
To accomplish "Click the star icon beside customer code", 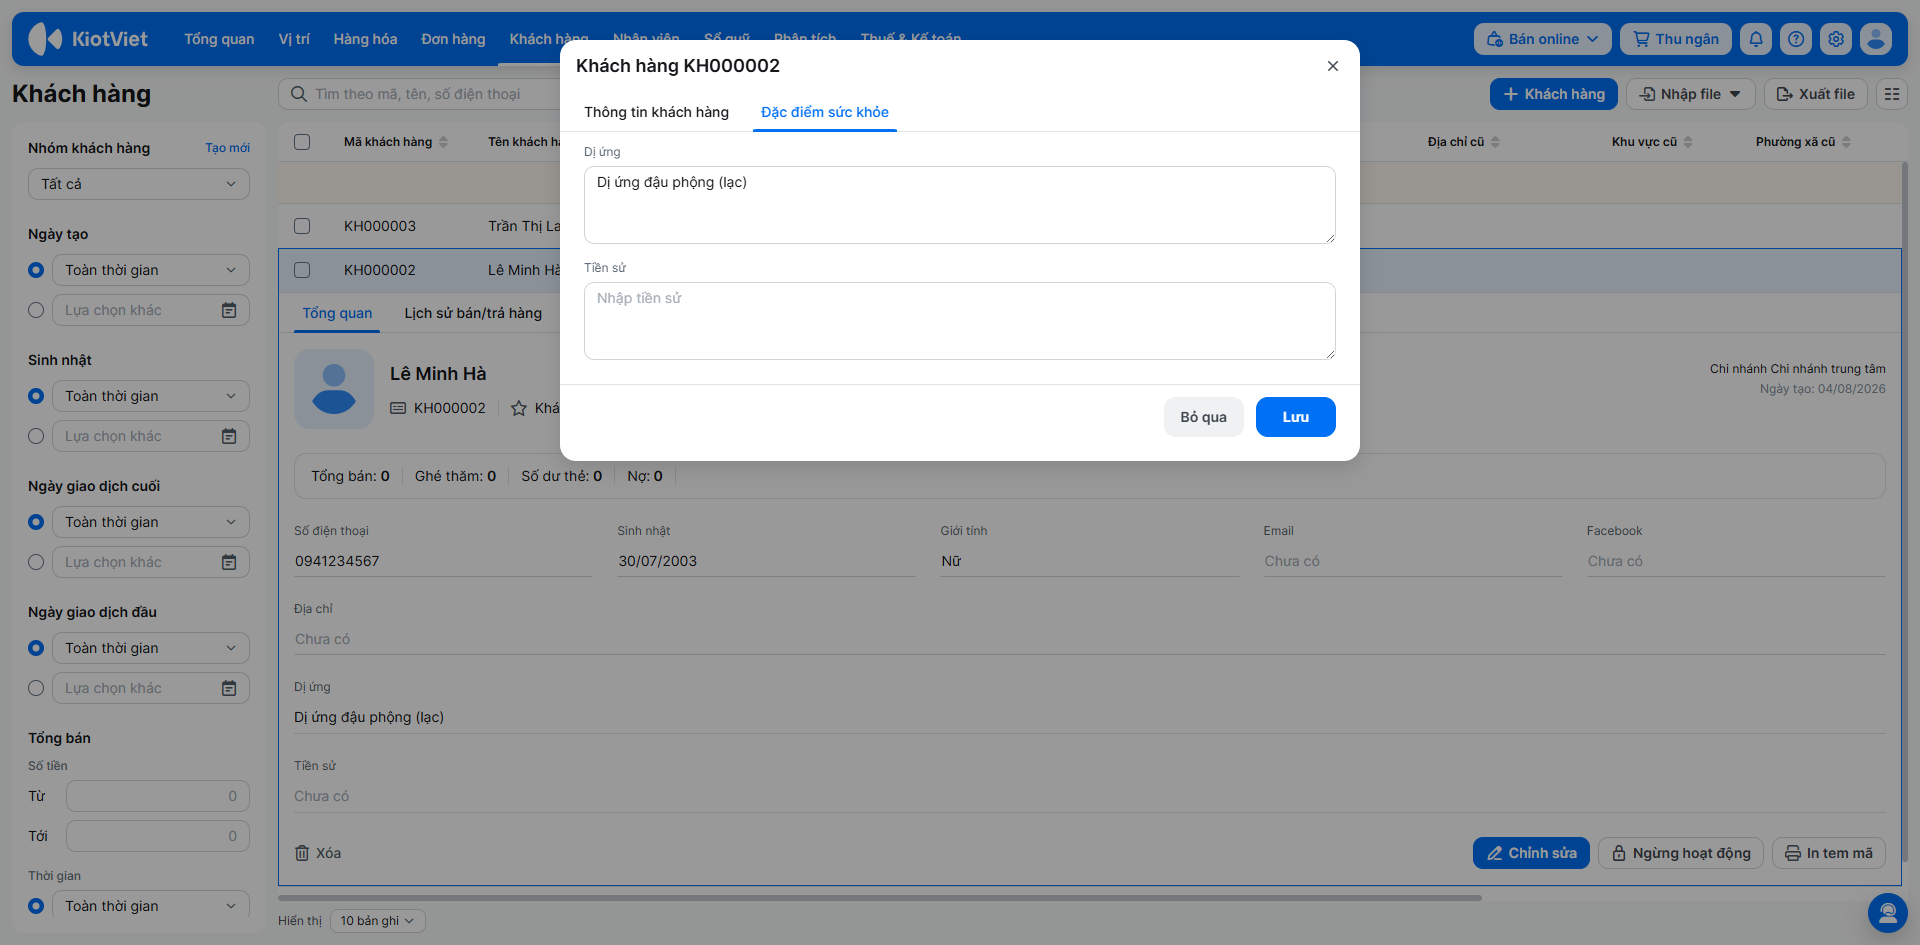I will point(519,408).
